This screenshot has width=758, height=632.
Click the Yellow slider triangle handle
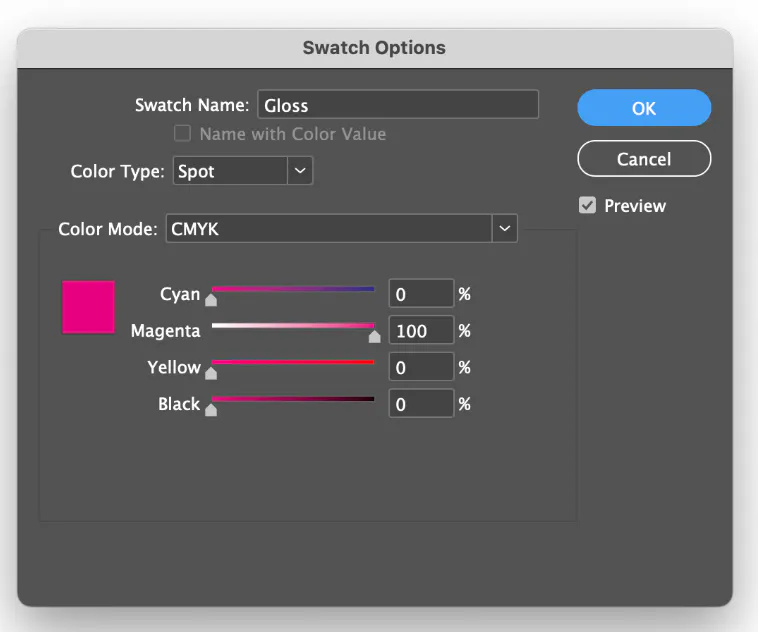coord(210,373)
